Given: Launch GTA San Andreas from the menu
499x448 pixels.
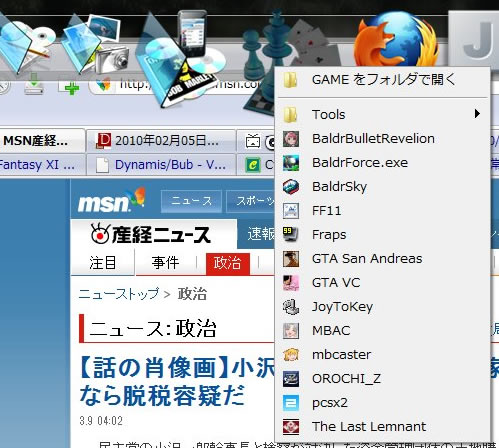Looking at the screenshot, I should click(382, 259).
